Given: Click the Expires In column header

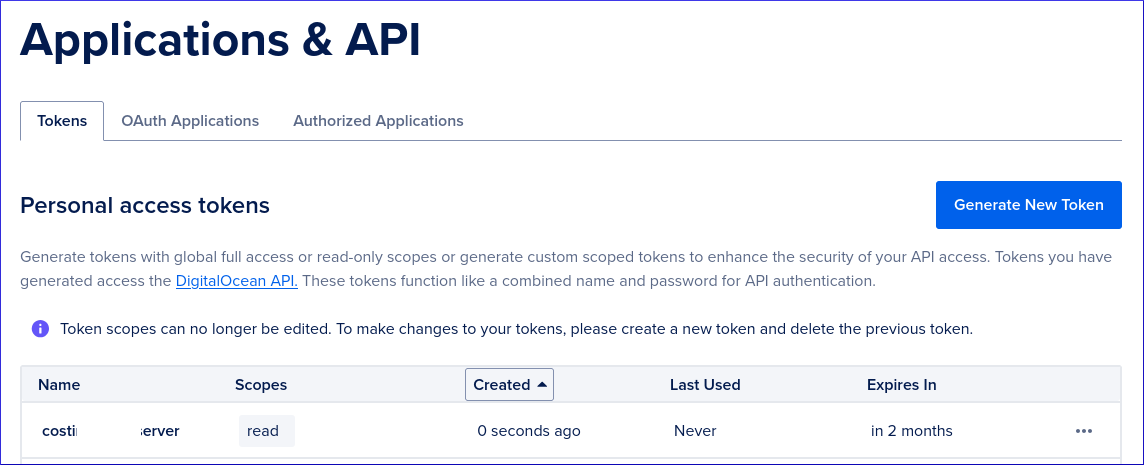Looking at the screenshot, I should pos(901,385).
